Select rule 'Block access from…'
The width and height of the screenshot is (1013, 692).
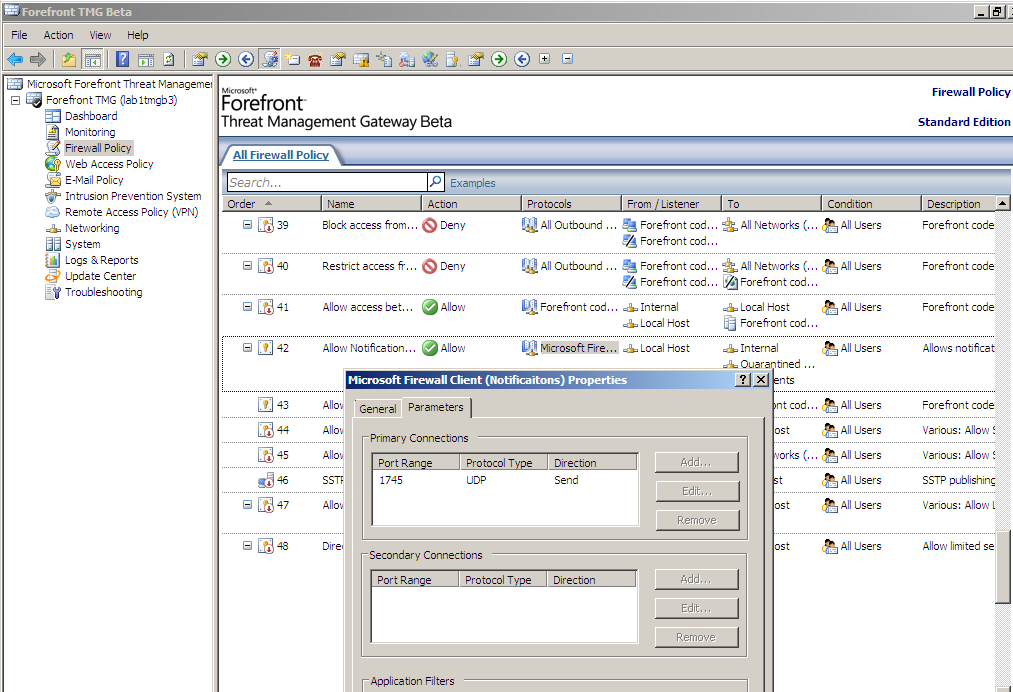[x=370, y=225]
